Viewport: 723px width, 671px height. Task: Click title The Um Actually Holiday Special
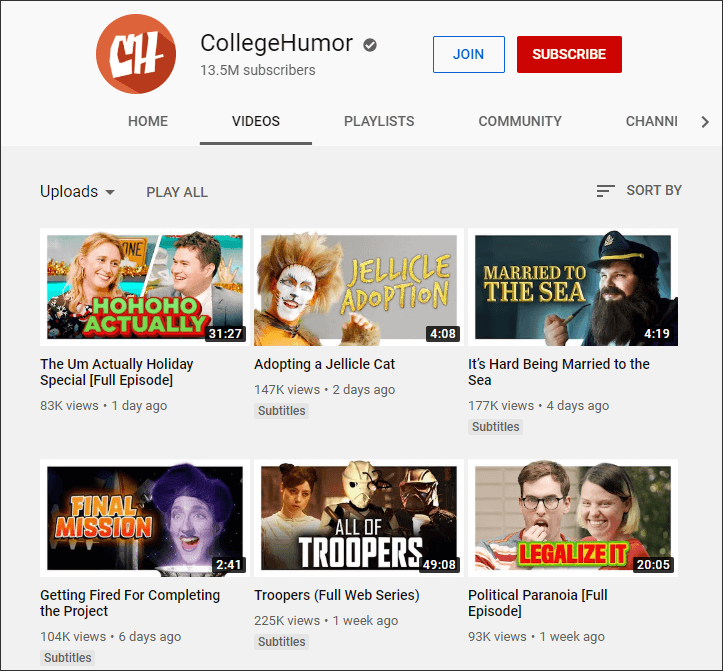[117, 372]
